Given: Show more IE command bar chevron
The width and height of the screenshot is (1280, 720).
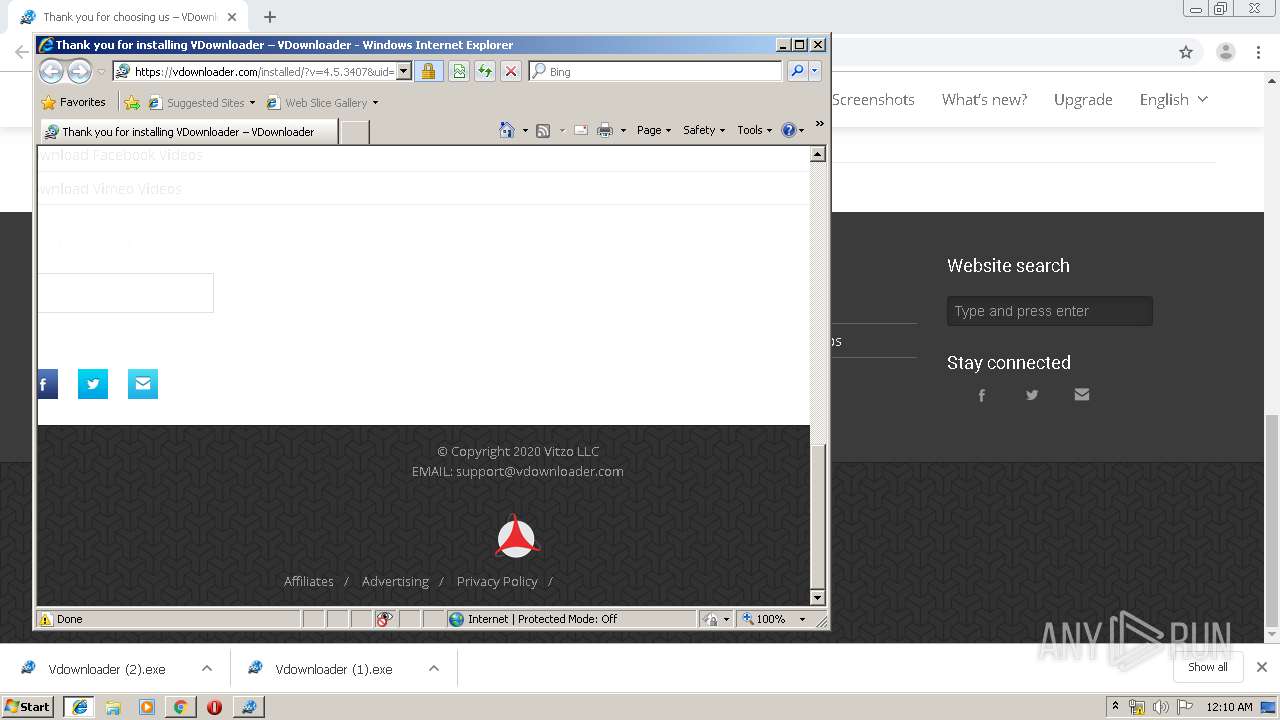Looking at the screenshot, I should (820, 125).
